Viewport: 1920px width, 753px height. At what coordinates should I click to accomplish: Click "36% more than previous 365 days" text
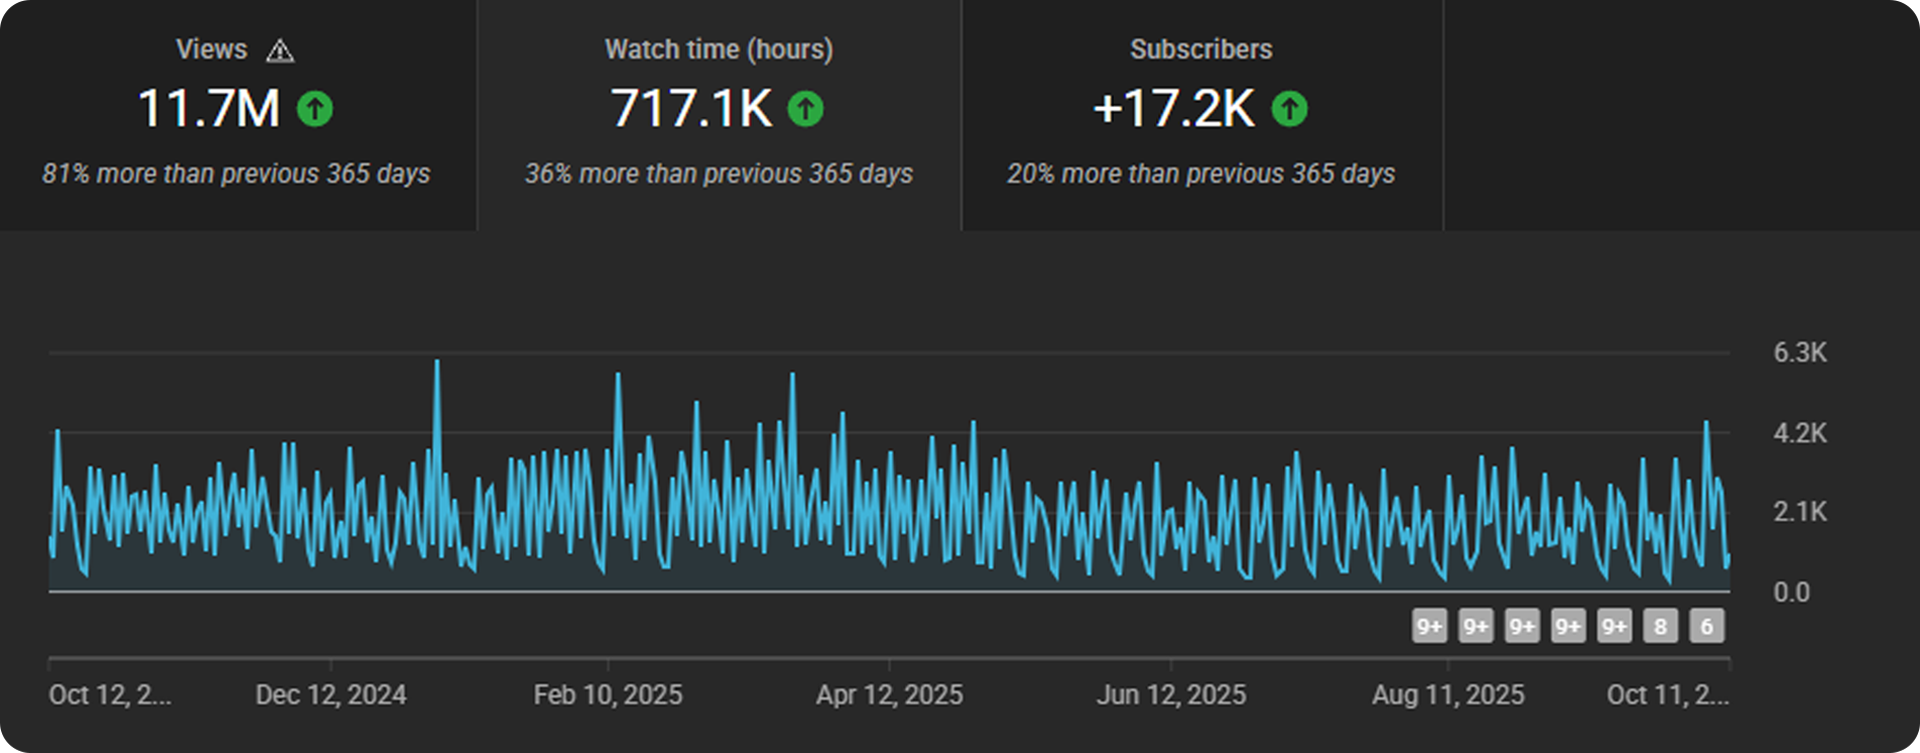click(718, 174)
